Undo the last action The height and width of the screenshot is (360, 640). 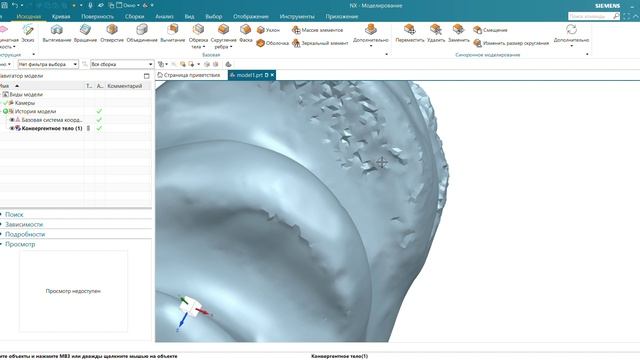tap(15, 5)
